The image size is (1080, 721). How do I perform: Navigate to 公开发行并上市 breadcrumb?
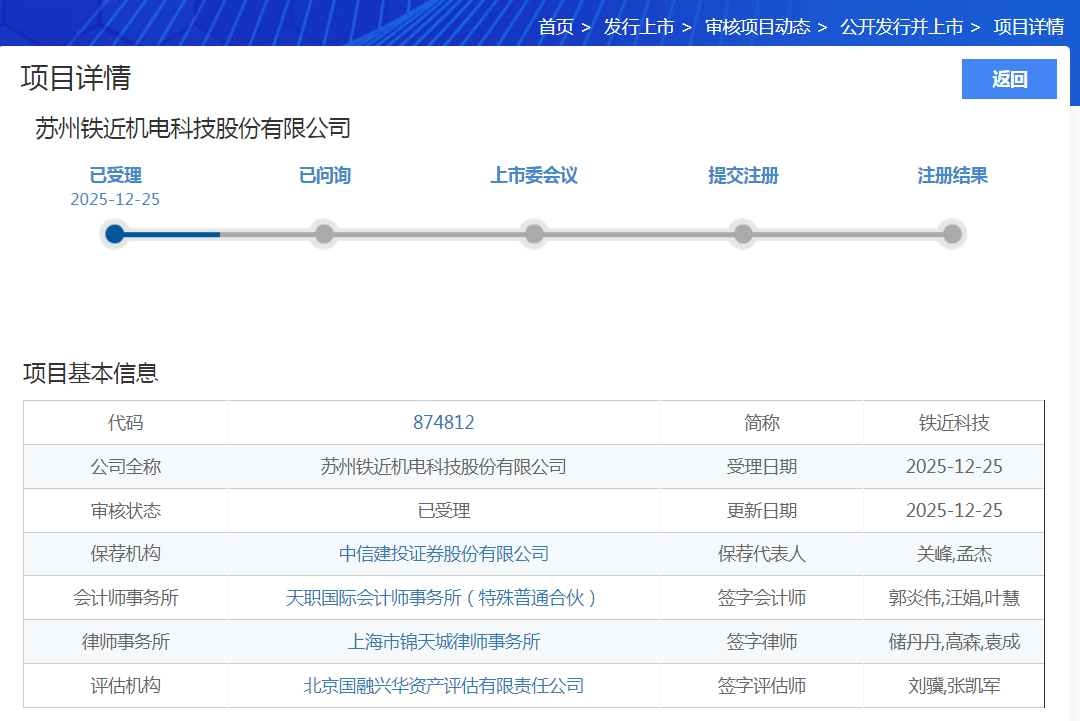coord(901,27)
